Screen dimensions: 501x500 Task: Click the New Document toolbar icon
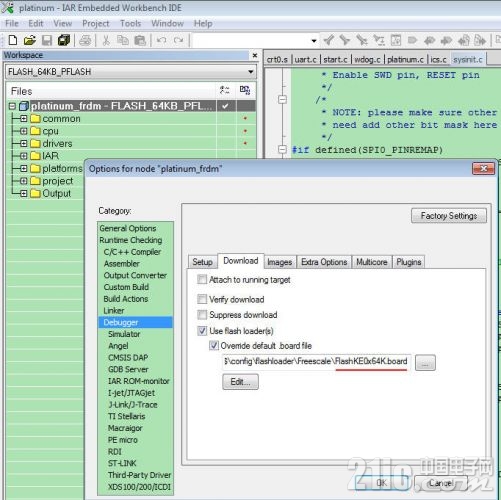point(13,40)
